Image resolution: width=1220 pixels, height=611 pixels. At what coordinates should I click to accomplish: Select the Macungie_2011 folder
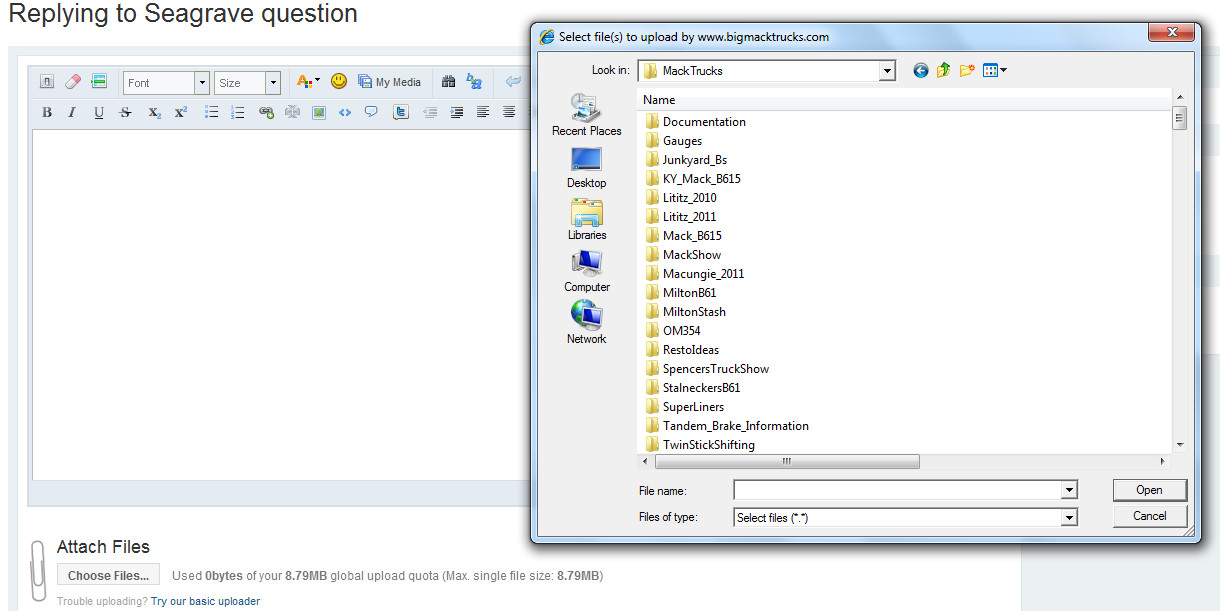pyautogui.click(x=694, y=274)
